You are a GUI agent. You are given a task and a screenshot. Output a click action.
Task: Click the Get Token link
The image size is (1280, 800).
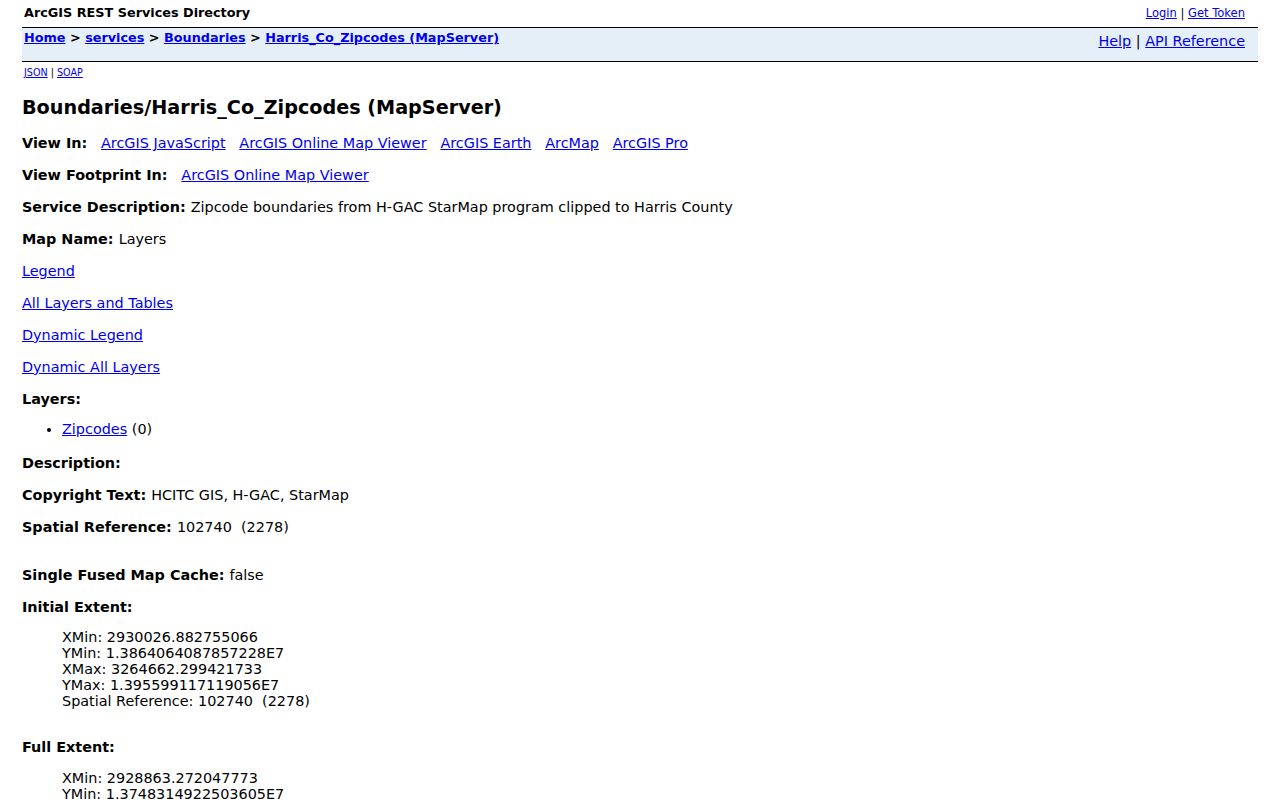(x=1216, y=13)
